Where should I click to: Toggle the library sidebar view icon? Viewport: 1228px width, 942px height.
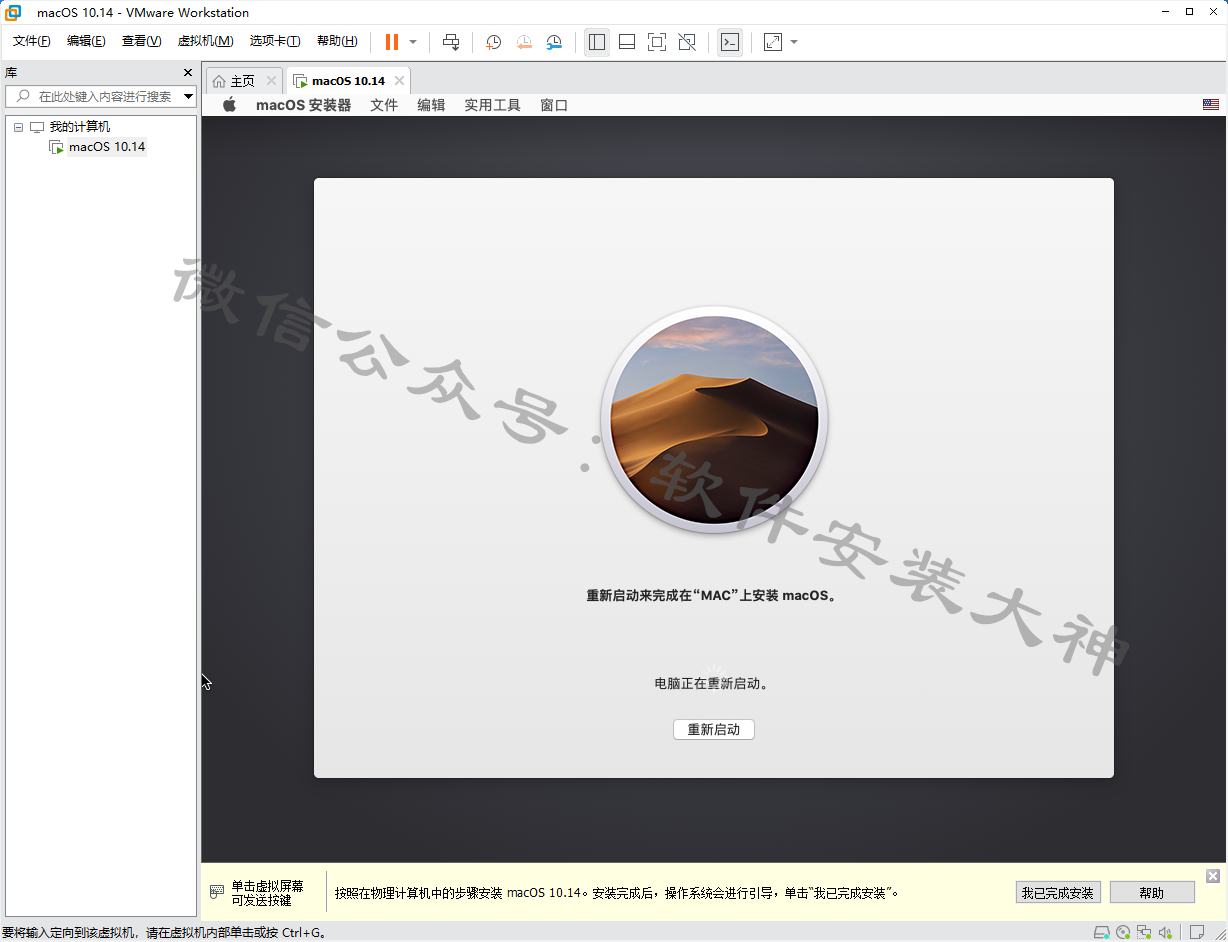click(x=597, y=42)
